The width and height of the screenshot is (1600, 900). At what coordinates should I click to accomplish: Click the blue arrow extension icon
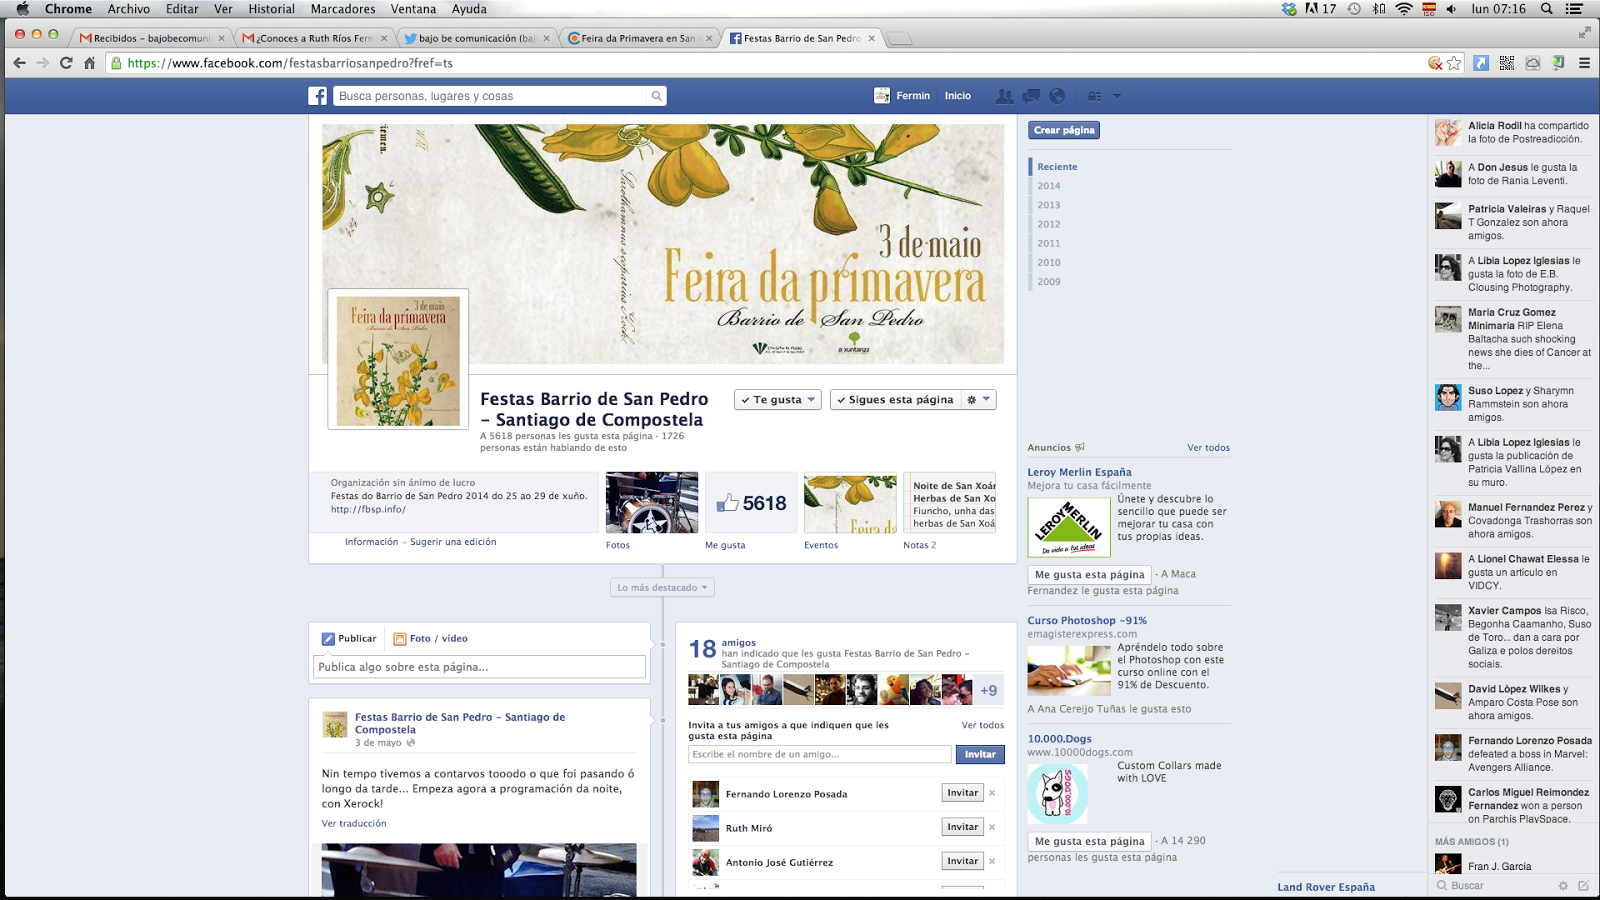tap(1481, 63)
